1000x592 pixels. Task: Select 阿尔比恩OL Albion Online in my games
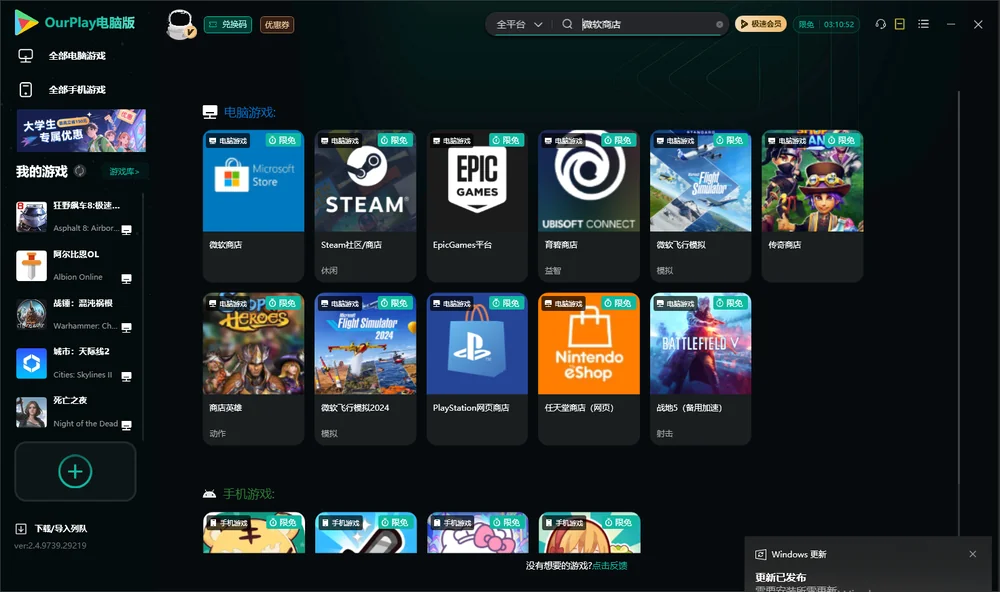click(74, 265)
